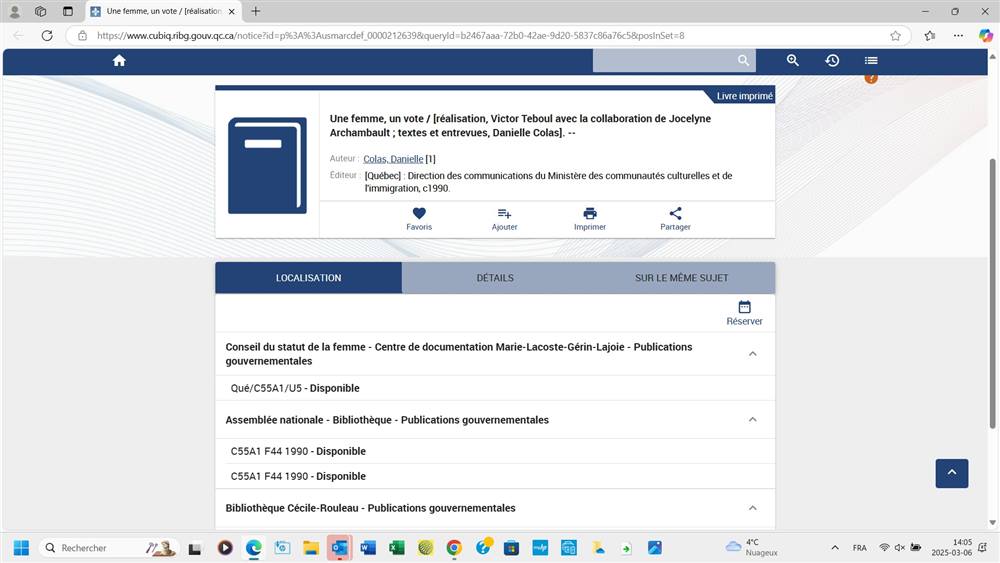The image size is (1000, 563).
Task: Click the scroll-to-top arrow button
Action: pos(951,473)
